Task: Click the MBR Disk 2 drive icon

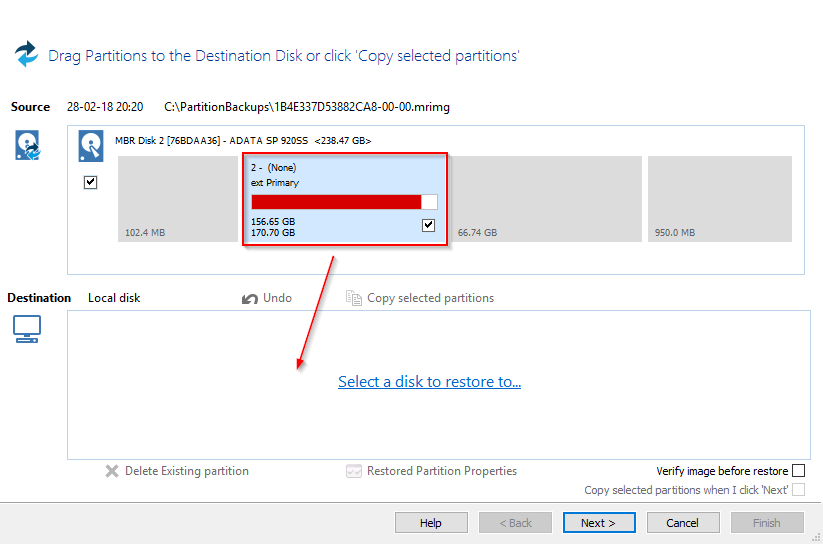Action: (x=92, y=145)
